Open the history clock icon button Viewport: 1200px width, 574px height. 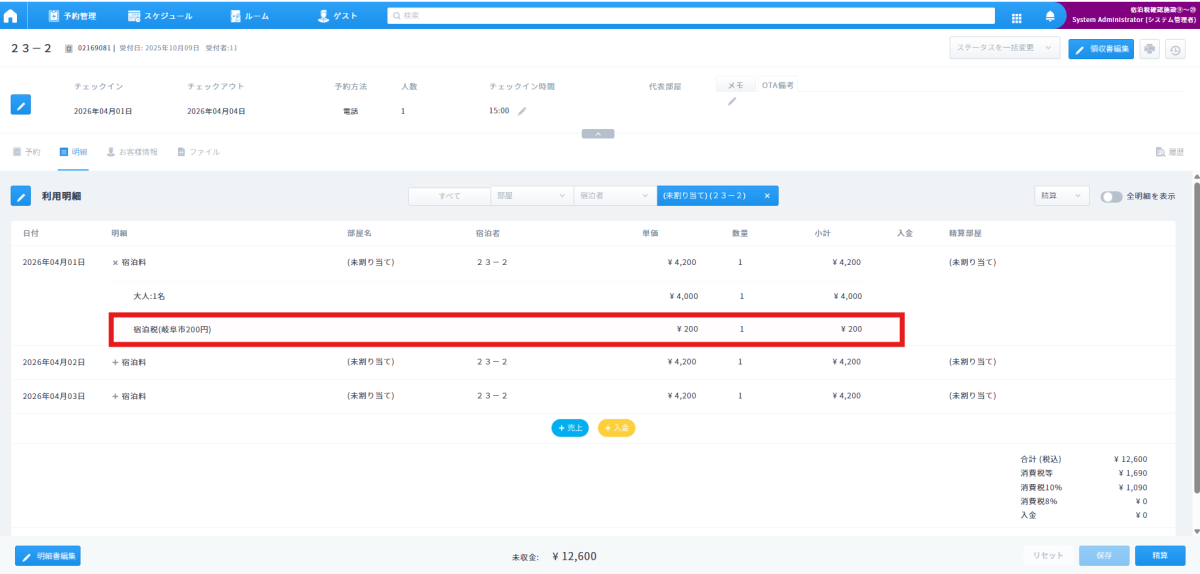click(x=1174, y=49)
